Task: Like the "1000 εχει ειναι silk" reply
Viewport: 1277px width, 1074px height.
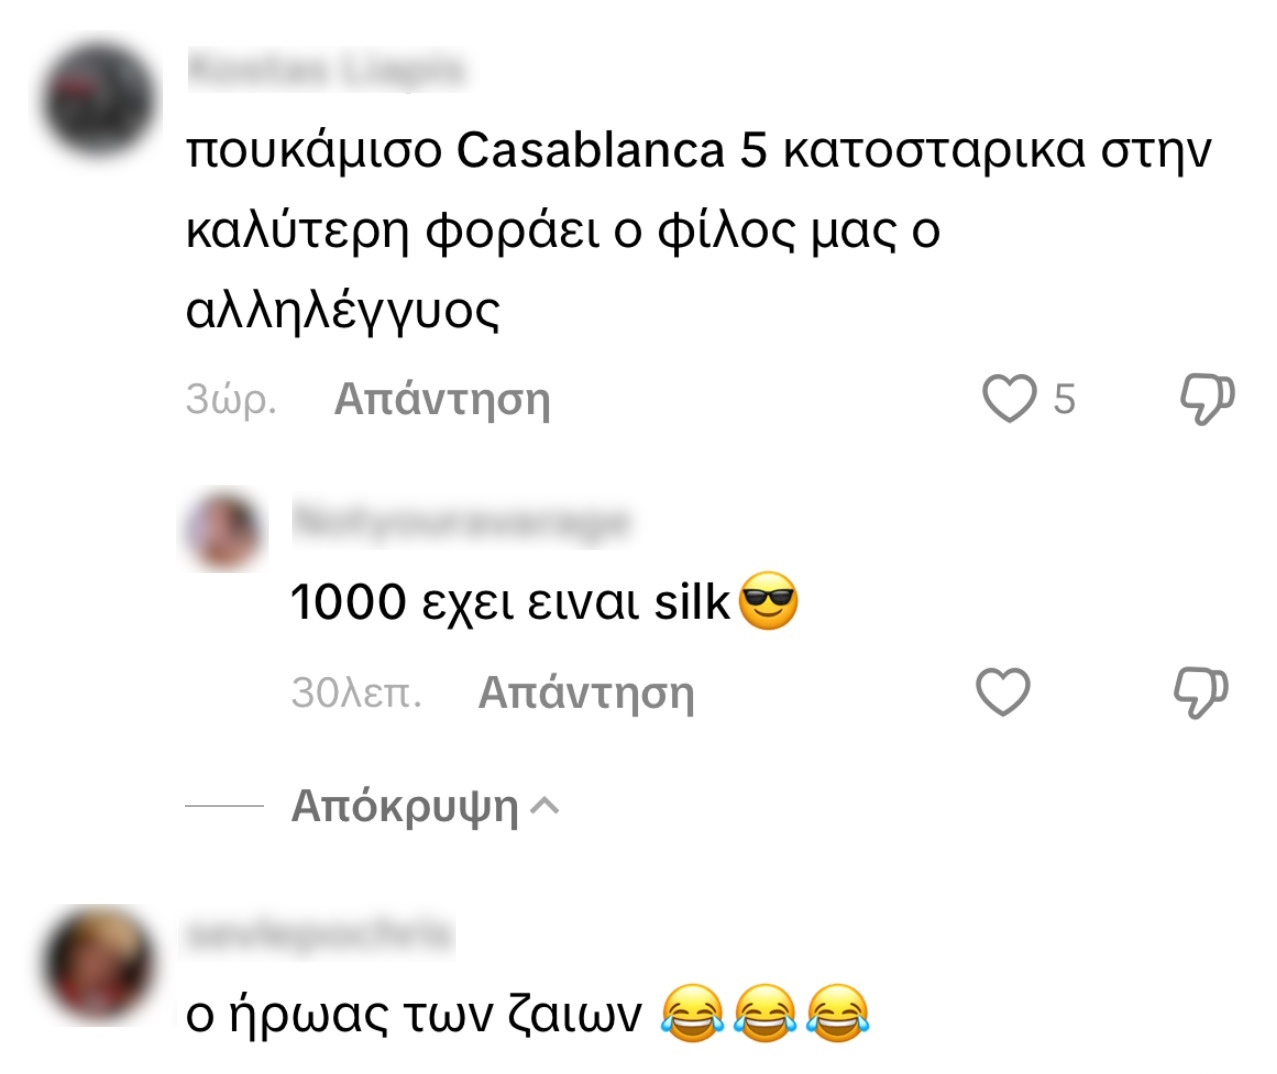Action: tap(1003, 692)
